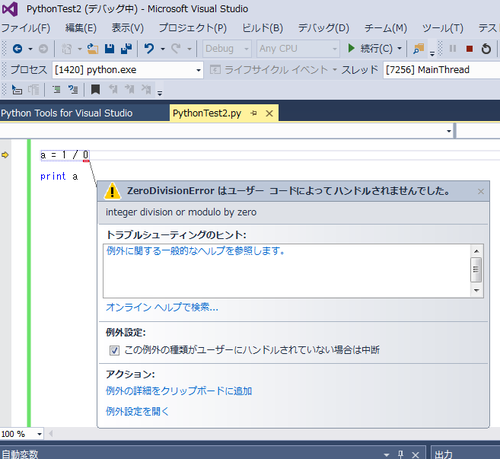The height and width of the screenshot is (459, 500).
Task: Open the Tools (ツール) menu
Action: point(443,28)
